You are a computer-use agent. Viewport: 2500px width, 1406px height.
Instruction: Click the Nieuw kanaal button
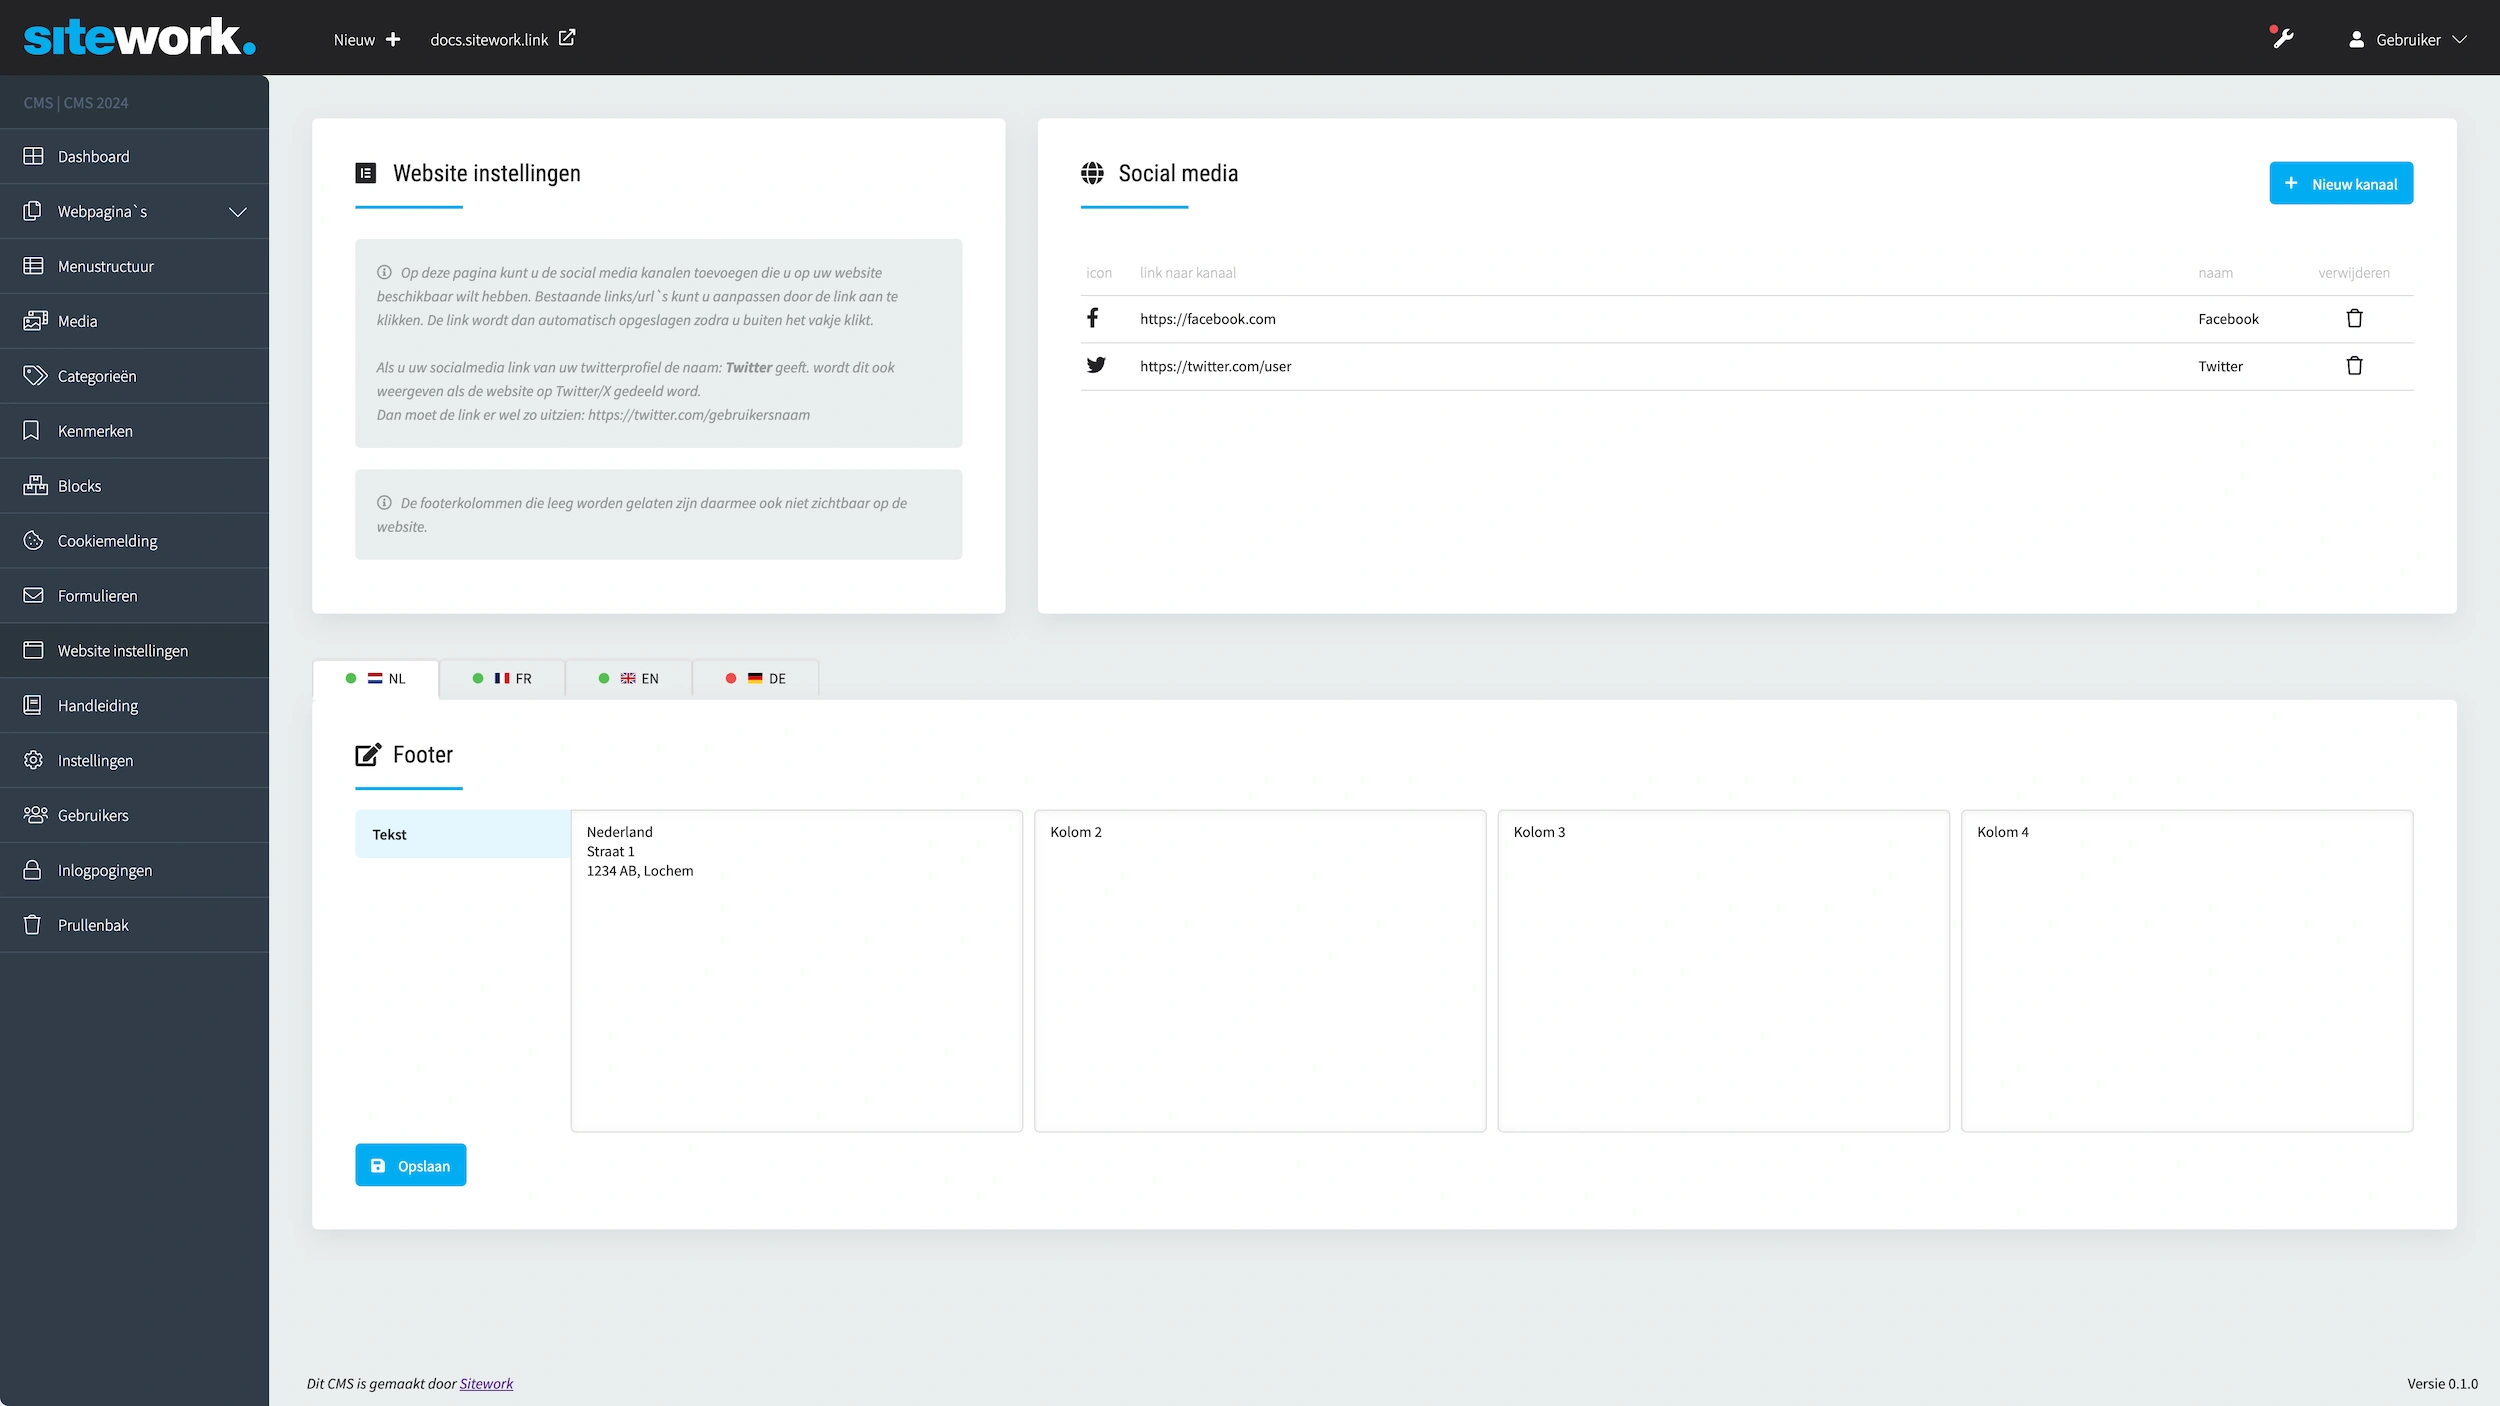pyautogui.click(x=2340, y=183)
